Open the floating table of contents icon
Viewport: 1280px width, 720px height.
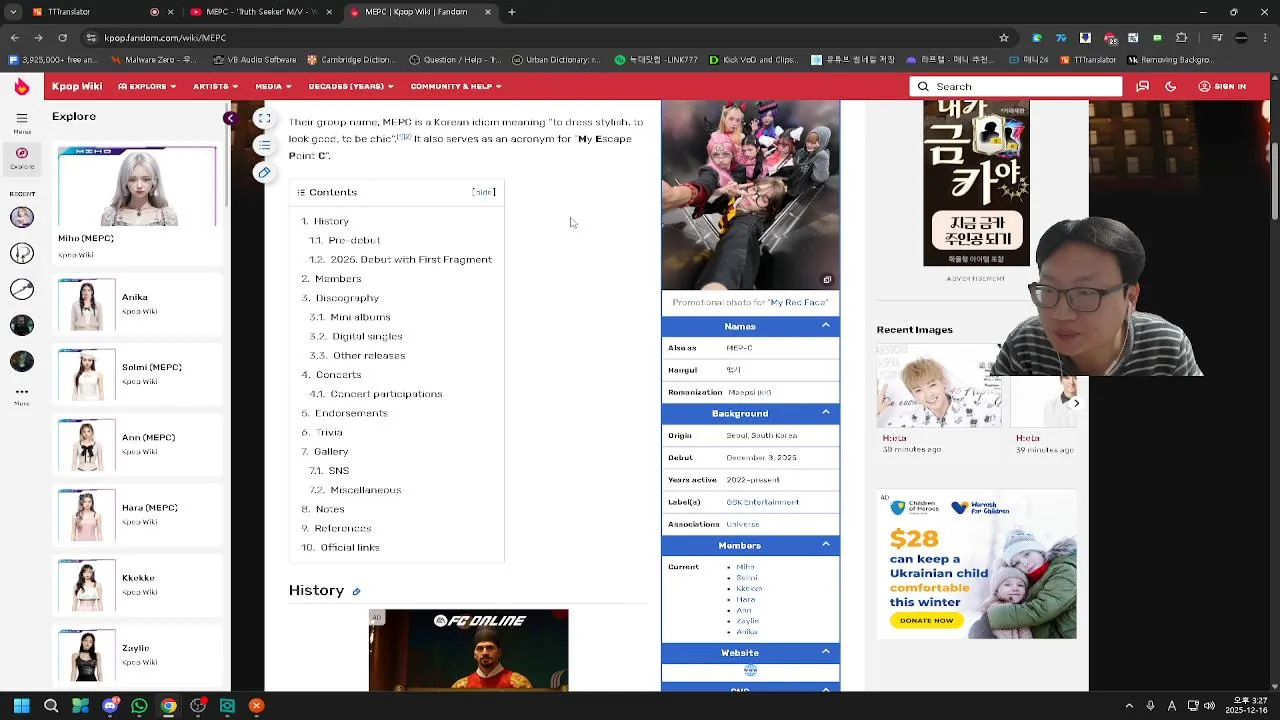(x=264, y=145)
